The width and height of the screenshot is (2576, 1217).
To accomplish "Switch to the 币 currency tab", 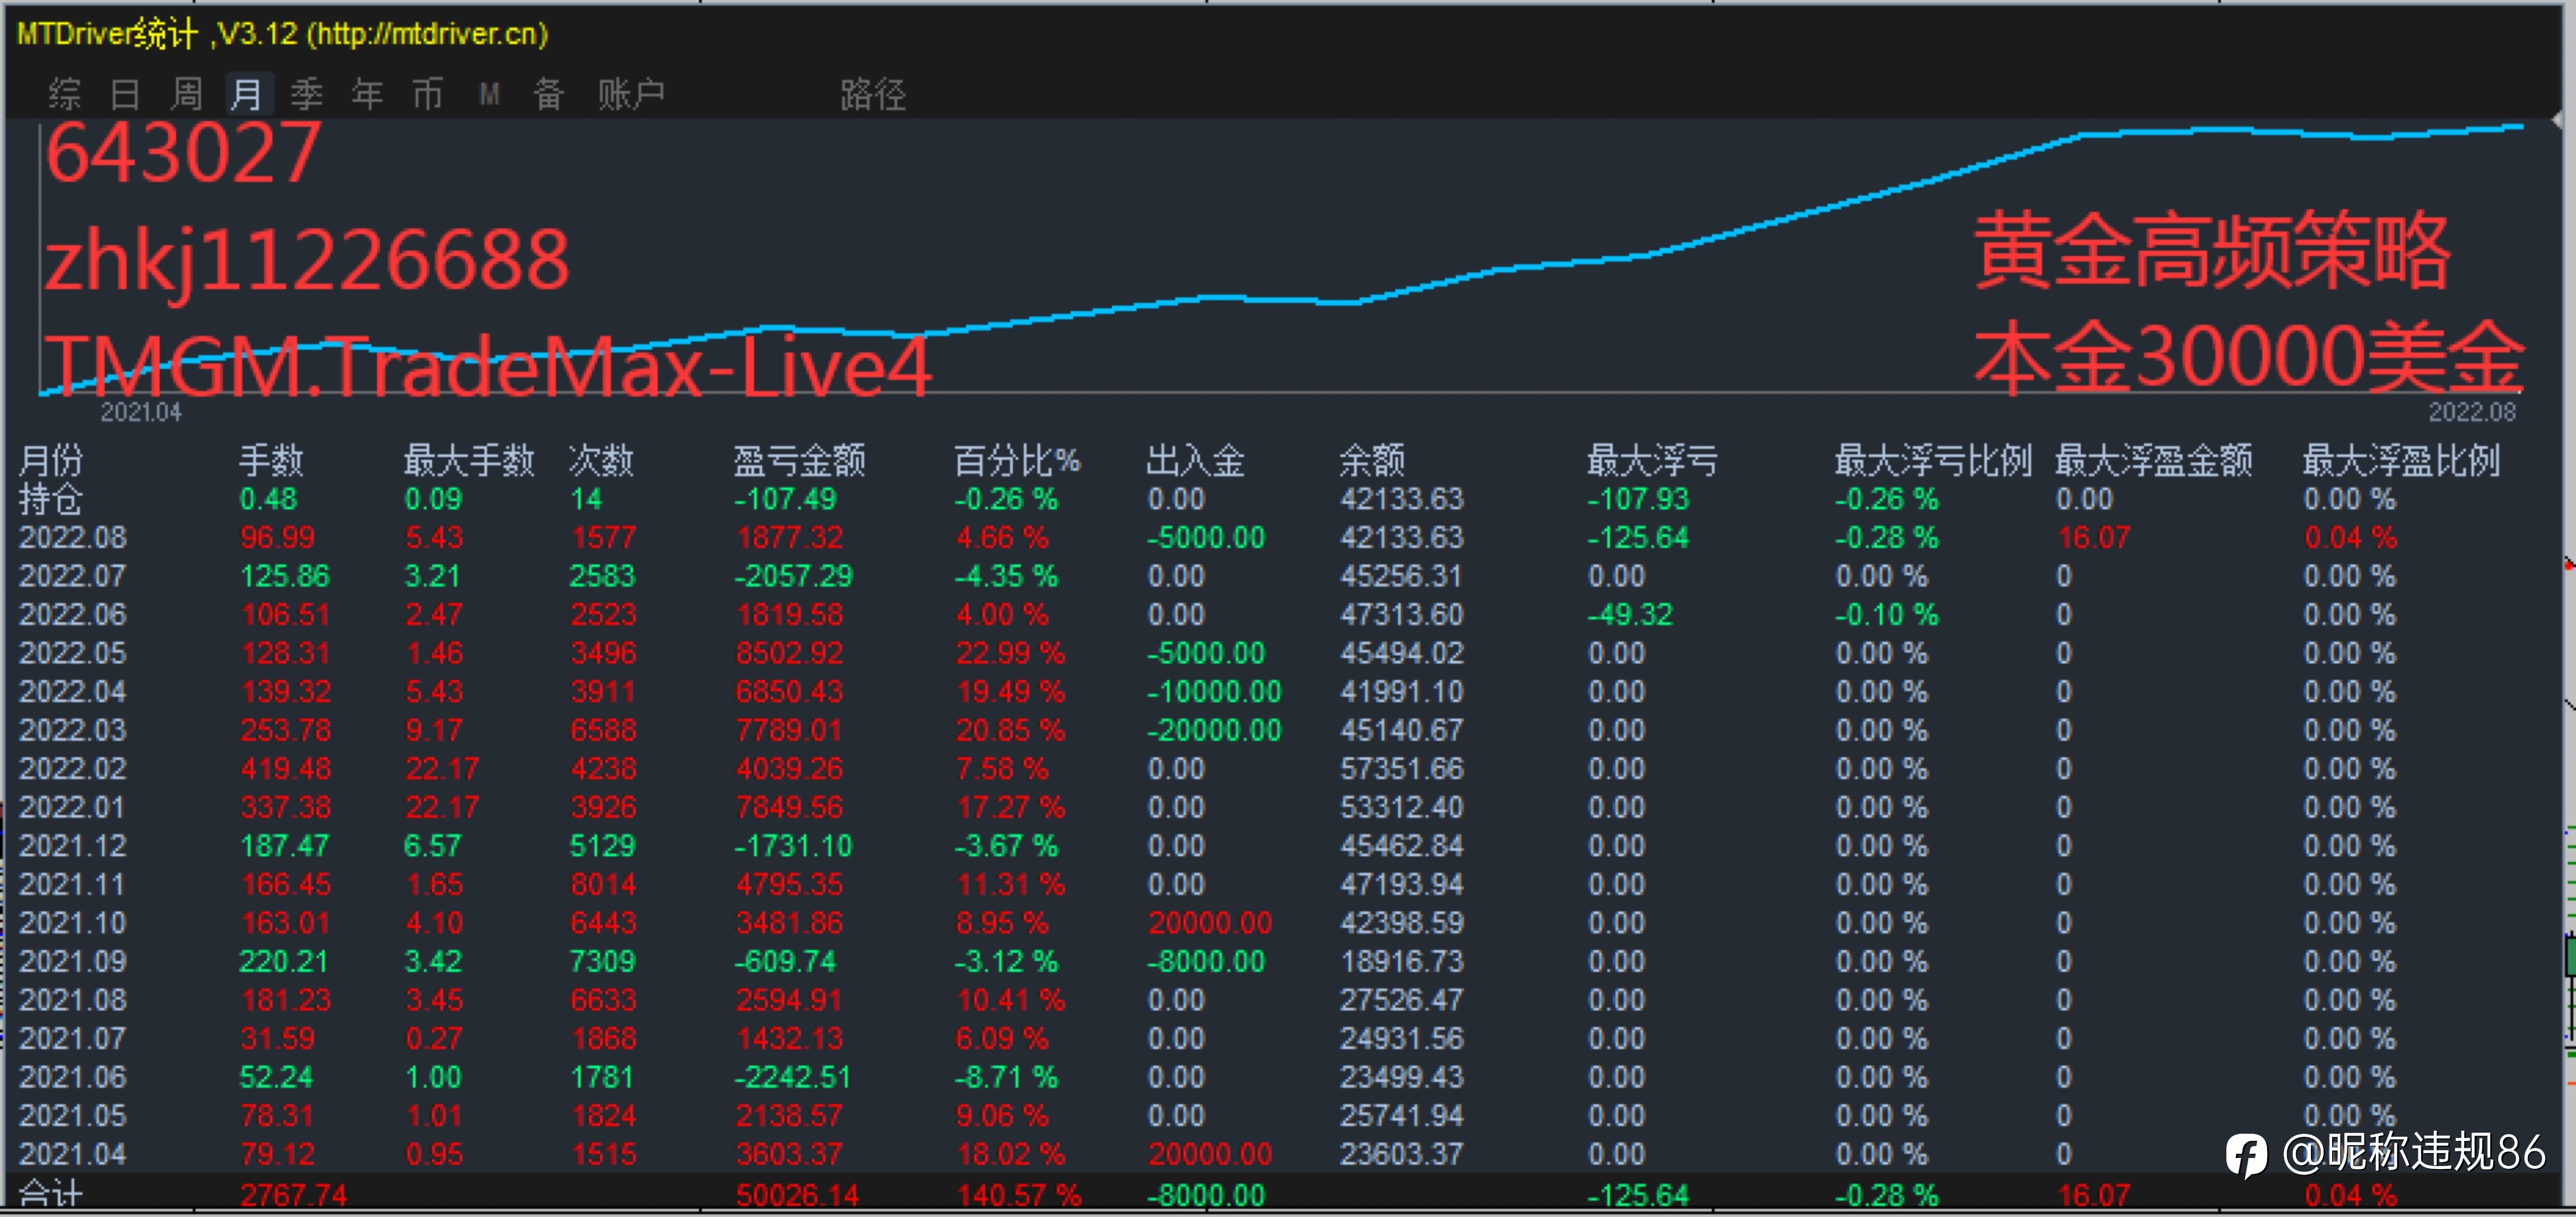I will point(428,94).
